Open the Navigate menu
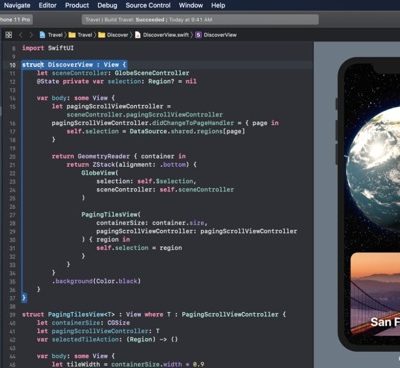Screen dimensions: 400x368 click(17, 5)
